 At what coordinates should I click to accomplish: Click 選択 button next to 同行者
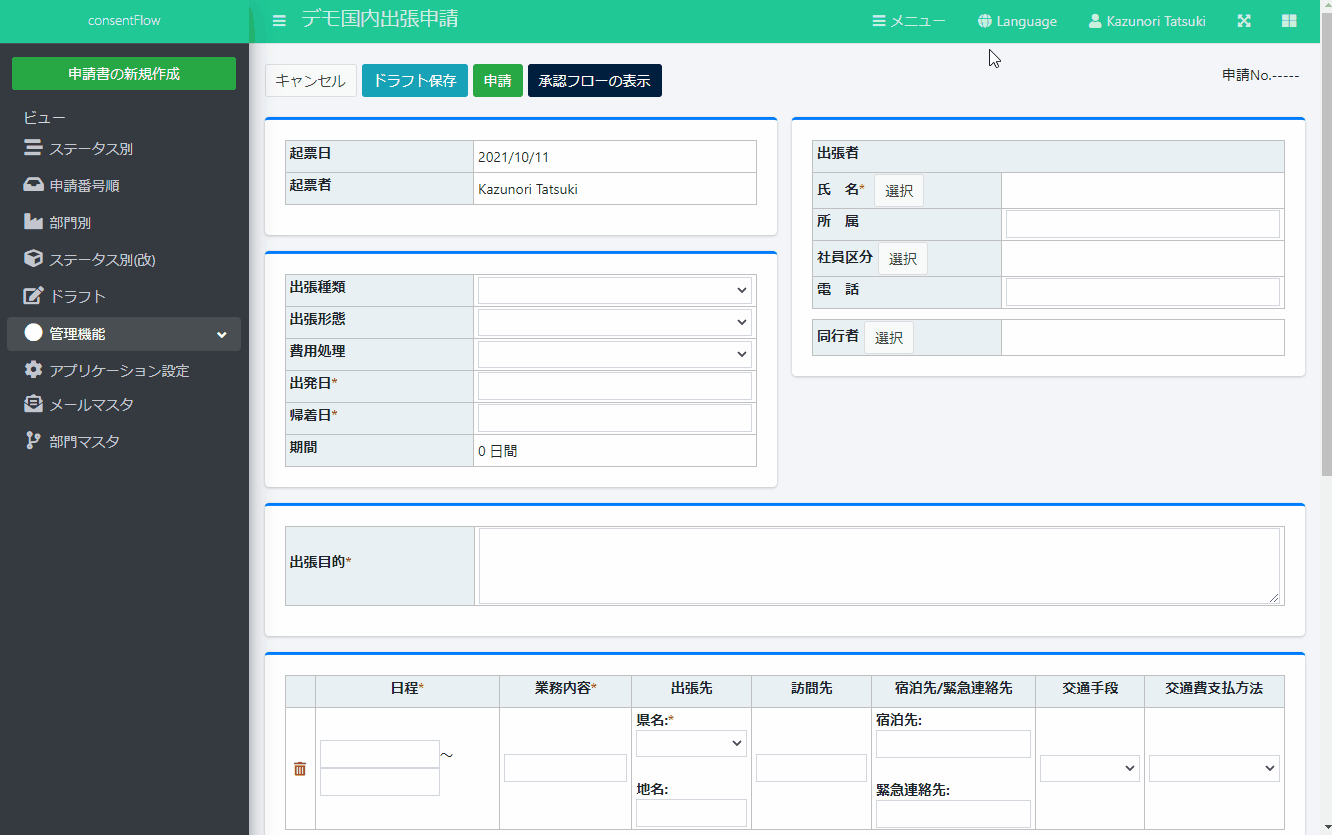click(x=889, y=338)
